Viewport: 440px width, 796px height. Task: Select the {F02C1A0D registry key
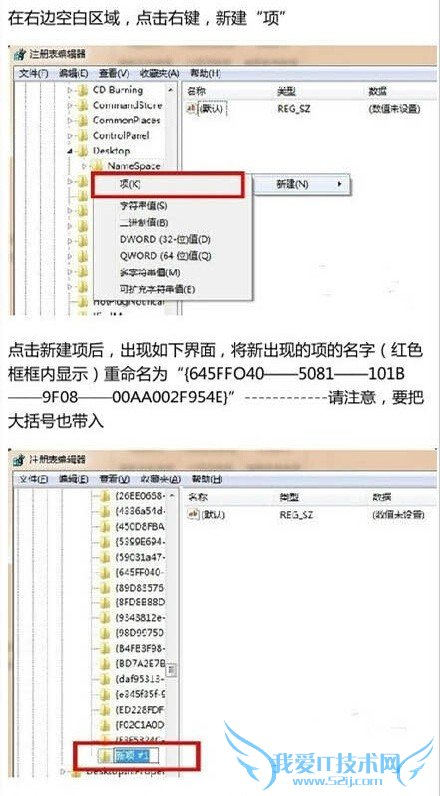pos(140,724)
